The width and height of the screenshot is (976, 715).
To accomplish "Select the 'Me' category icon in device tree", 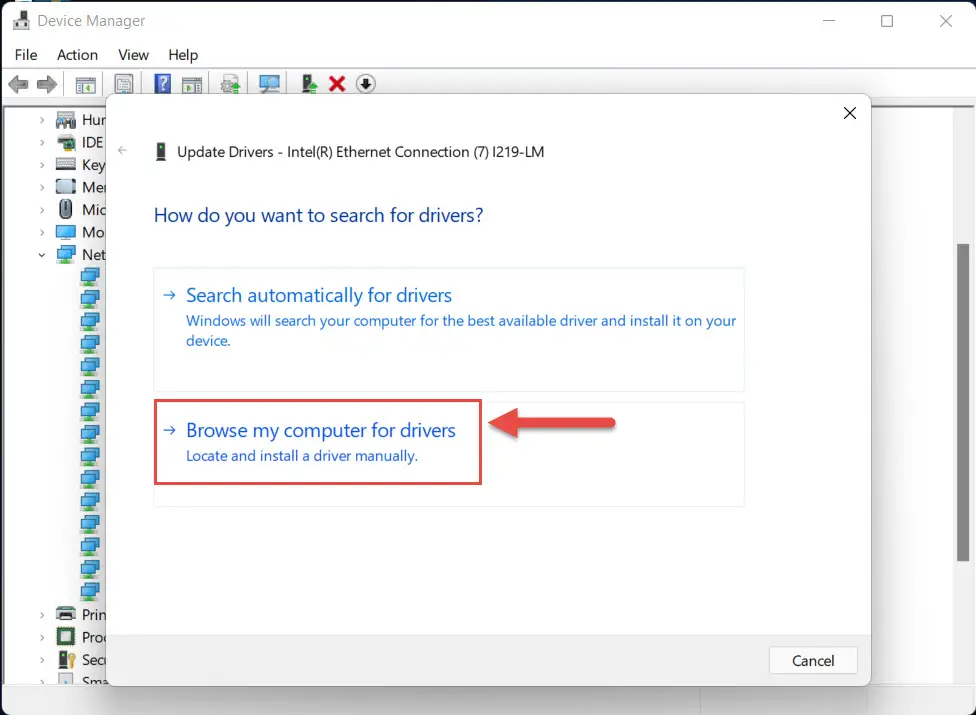I will click(x=66, y=187).
